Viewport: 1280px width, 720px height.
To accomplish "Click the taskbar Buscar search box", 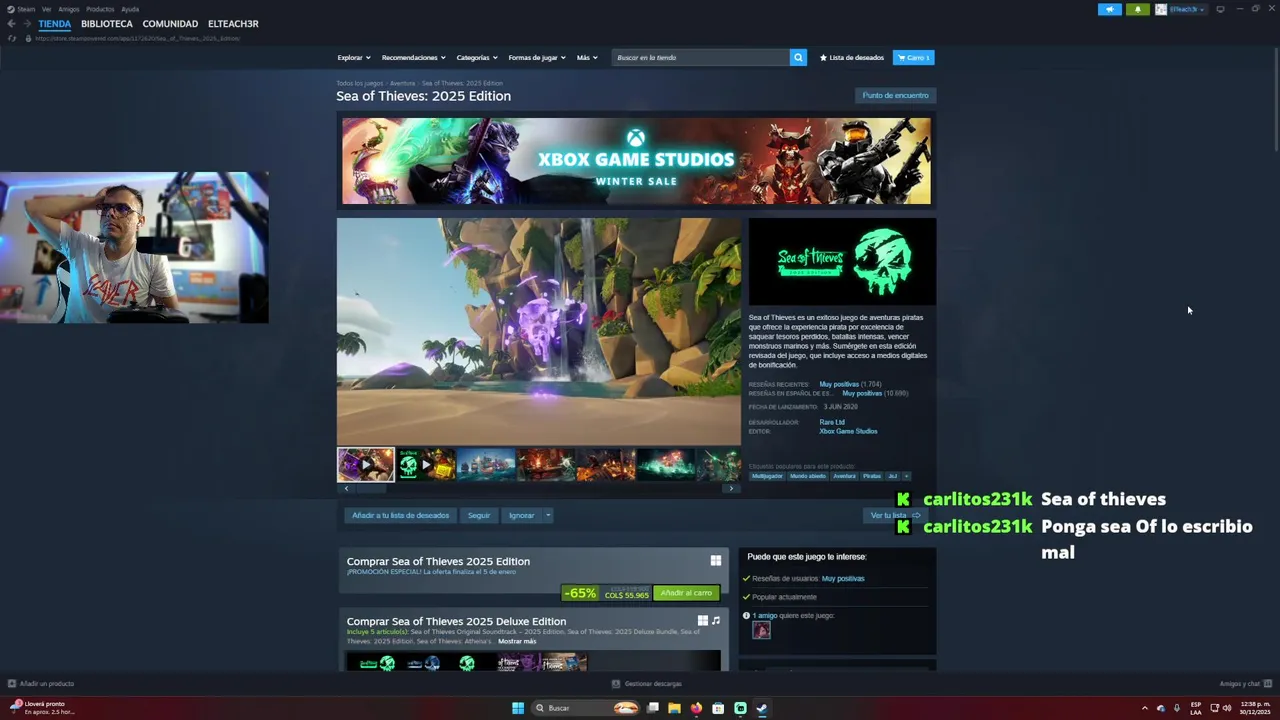I will (x=586, y=708).
